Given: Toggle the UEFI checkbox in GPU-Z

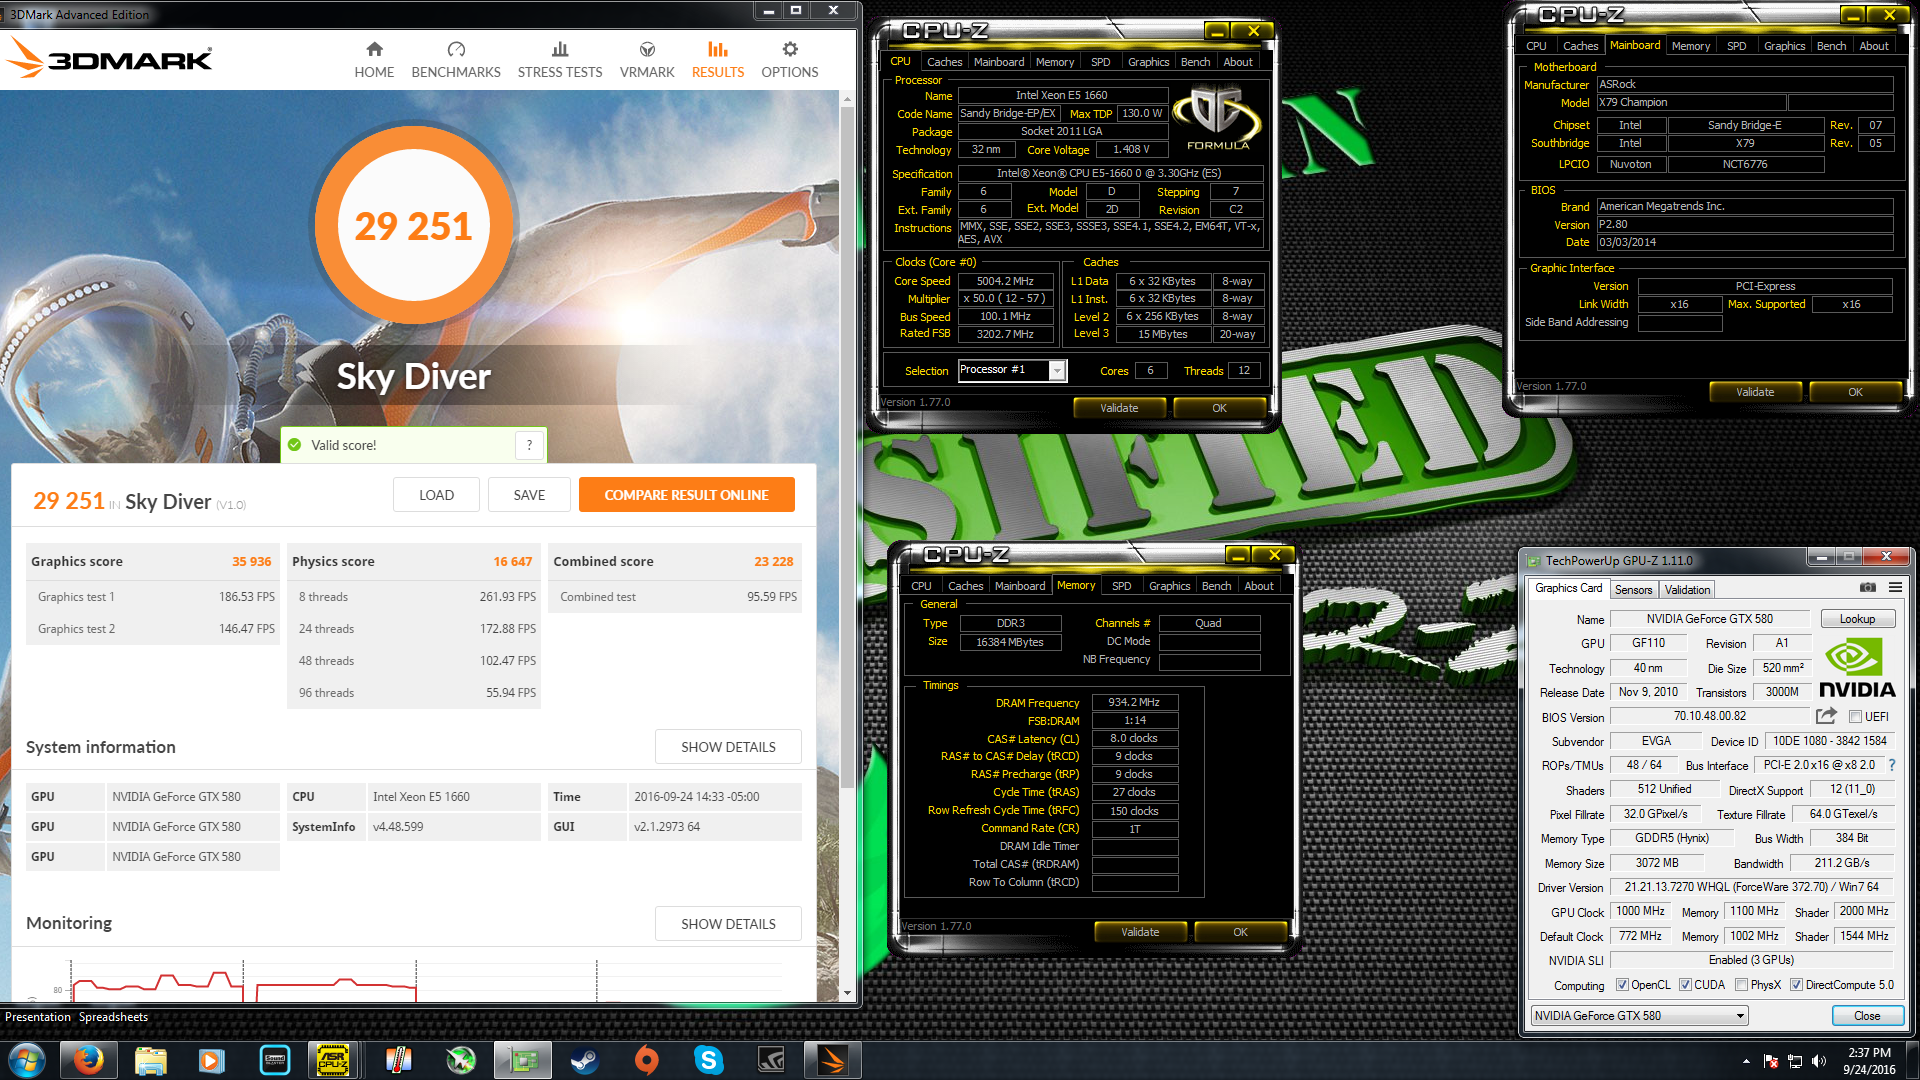Looking at the screenshot, I should click(1855, 717).
